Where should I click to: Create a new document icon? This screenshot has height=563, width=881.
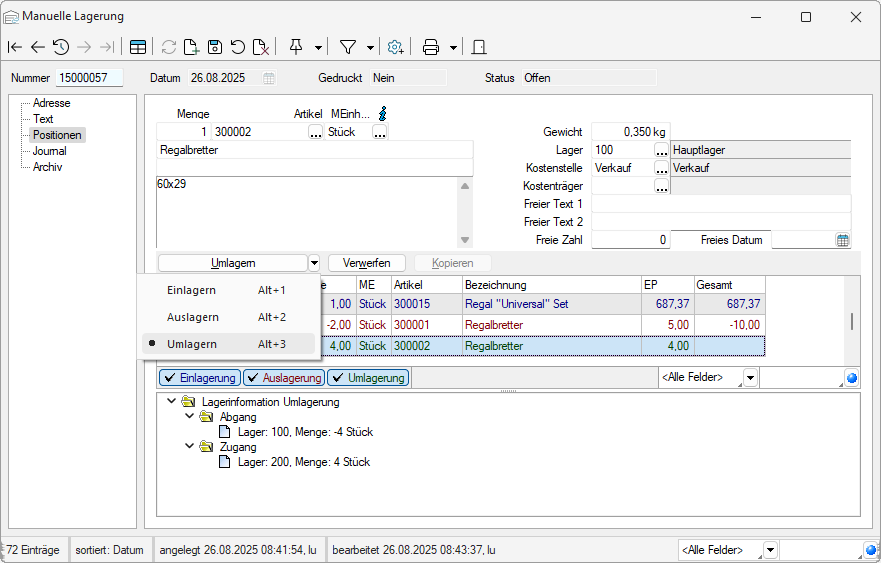(x=191, y=47)
